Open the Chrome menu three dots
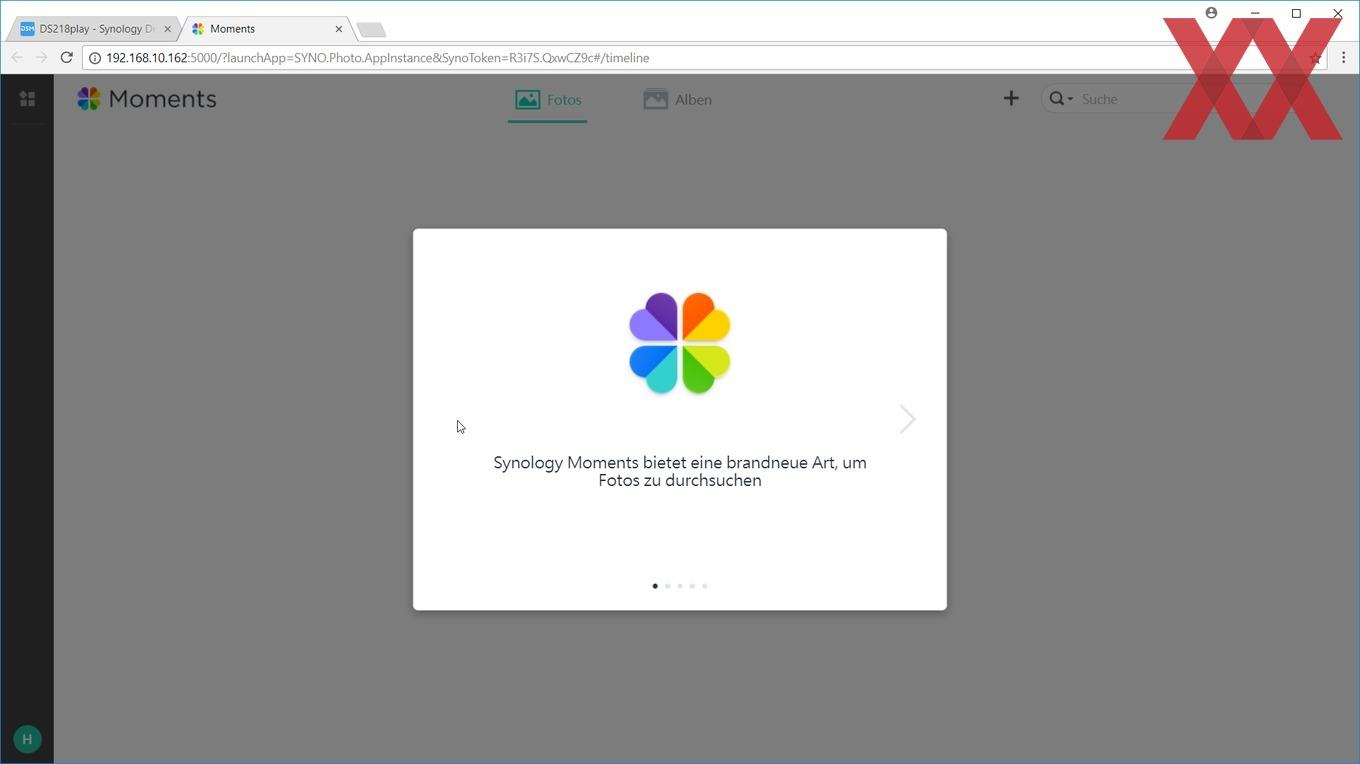1360x764 pixels. pos(1343,58)
